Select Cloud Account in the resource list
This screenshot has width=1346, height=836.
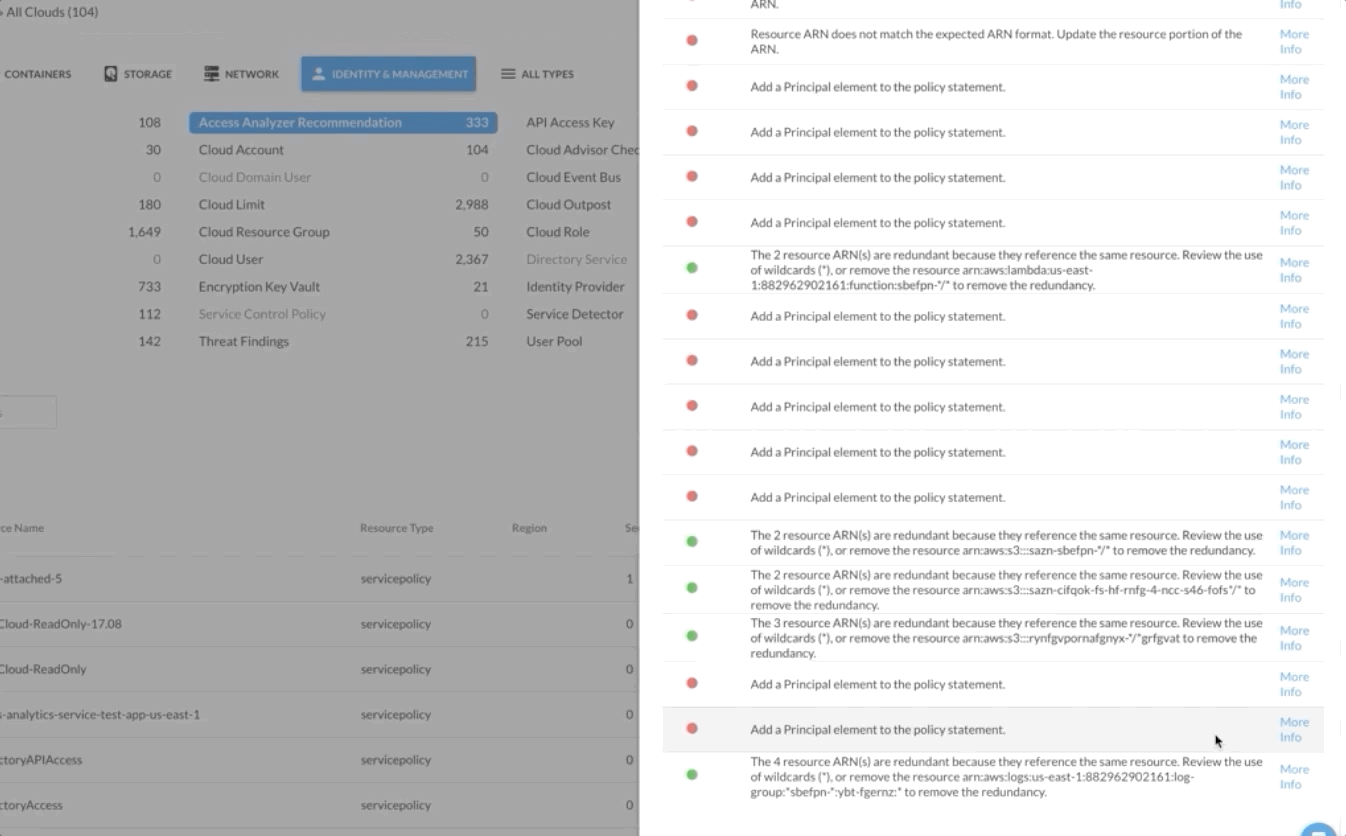click(241, 150)
